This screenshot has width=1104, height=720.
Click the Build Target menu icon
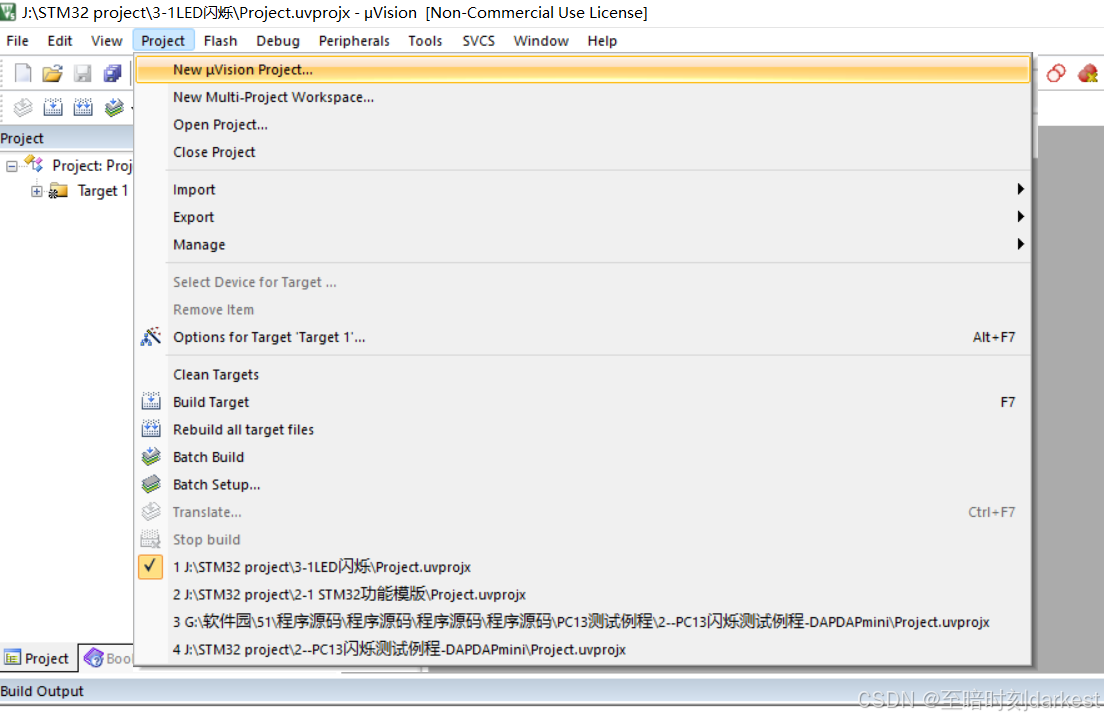tap(151, 402)
